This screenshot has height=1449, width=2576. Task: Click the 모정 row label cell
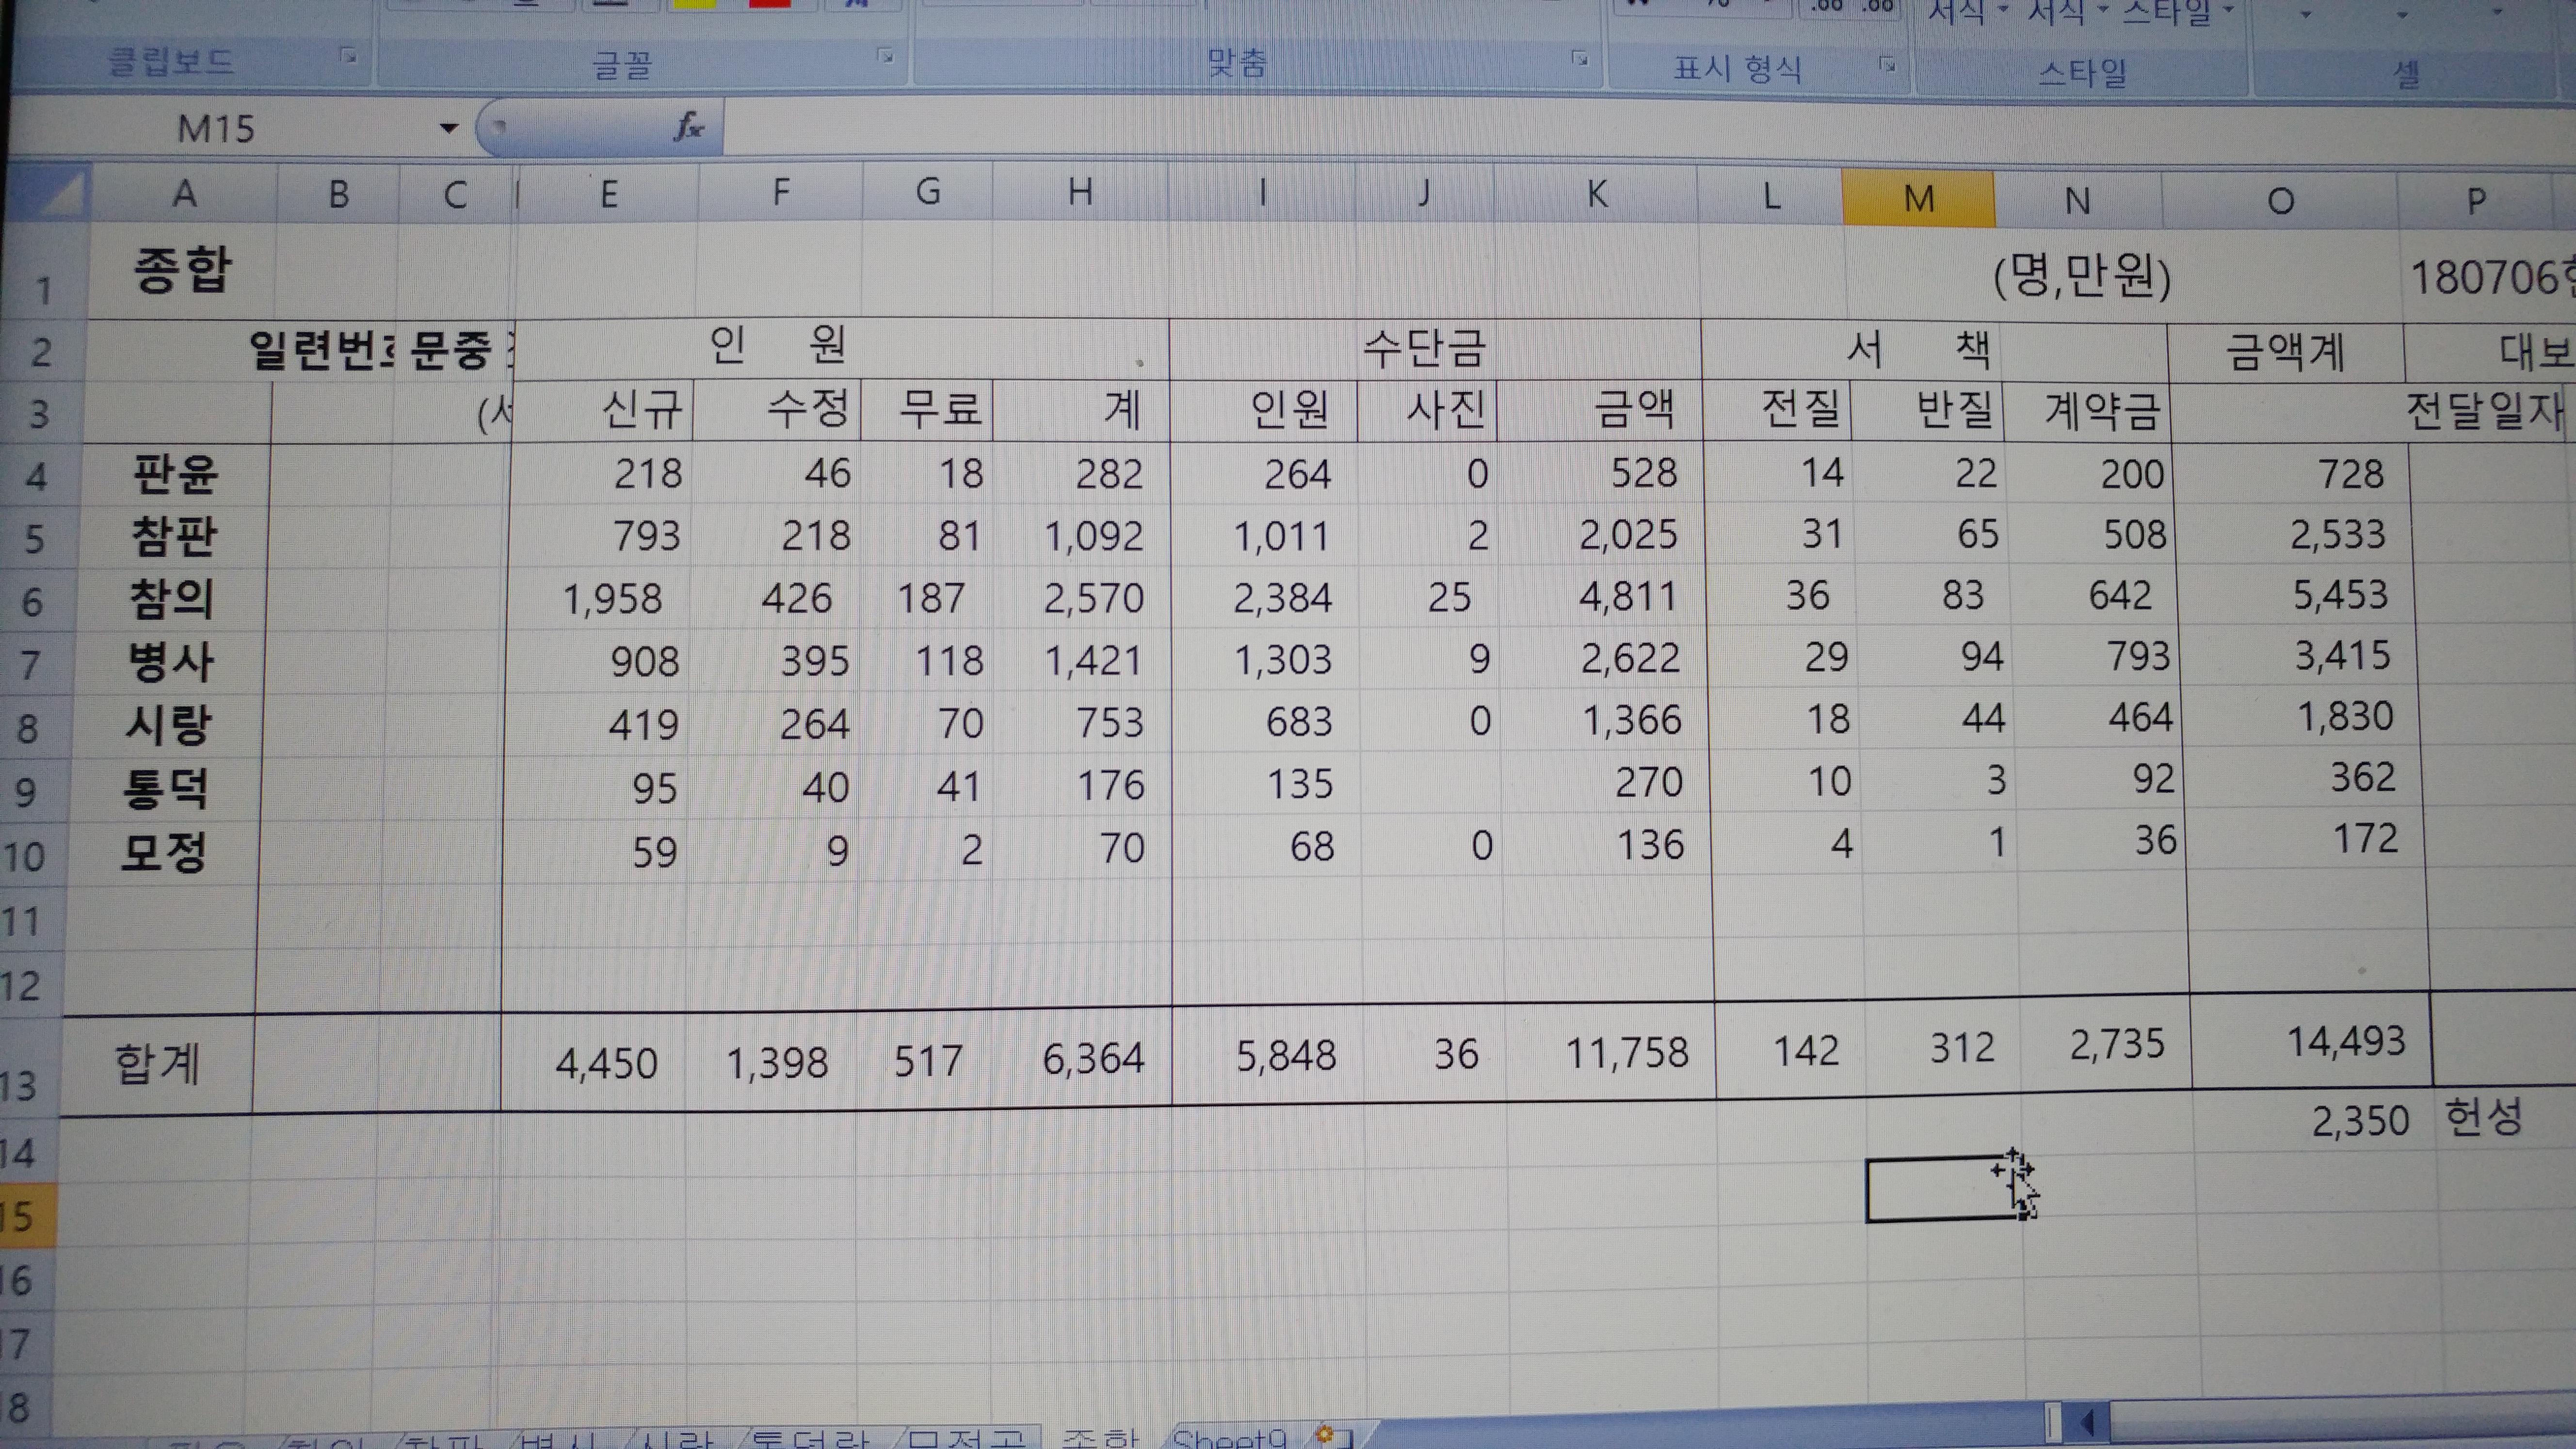click(x=164, y=852)
